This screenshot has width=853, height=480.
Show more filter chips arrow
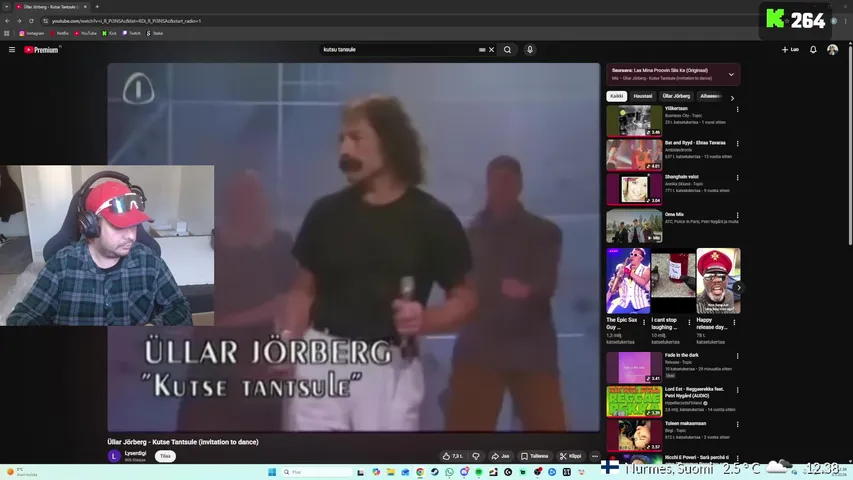[x=732, y=98]
